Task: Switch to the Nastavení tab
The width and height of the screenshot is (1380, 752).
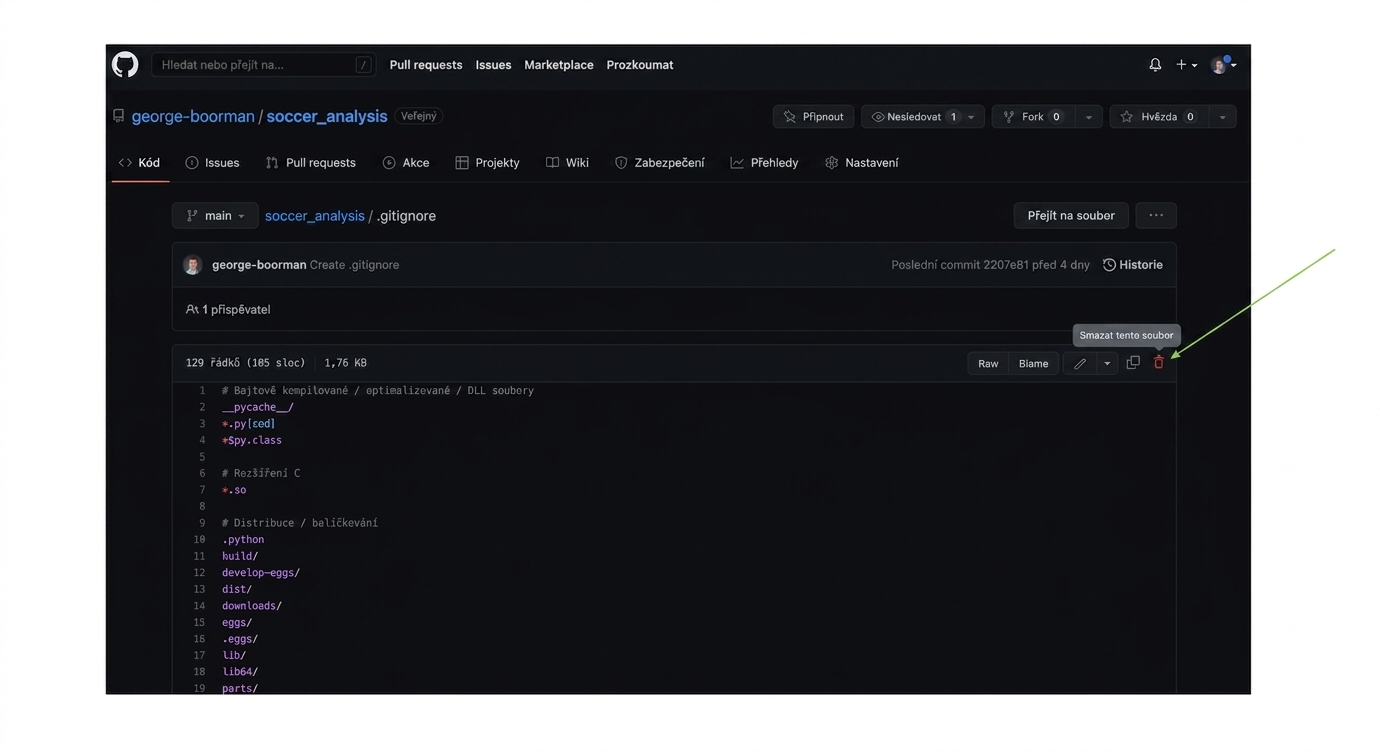Action: click(x=861, y=163)
